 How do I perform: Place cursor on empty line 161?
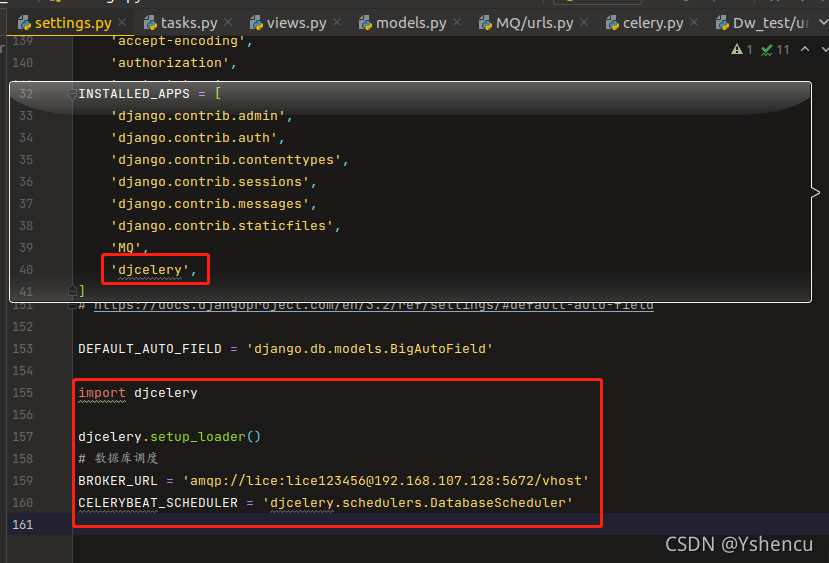[x=449, y=524]
